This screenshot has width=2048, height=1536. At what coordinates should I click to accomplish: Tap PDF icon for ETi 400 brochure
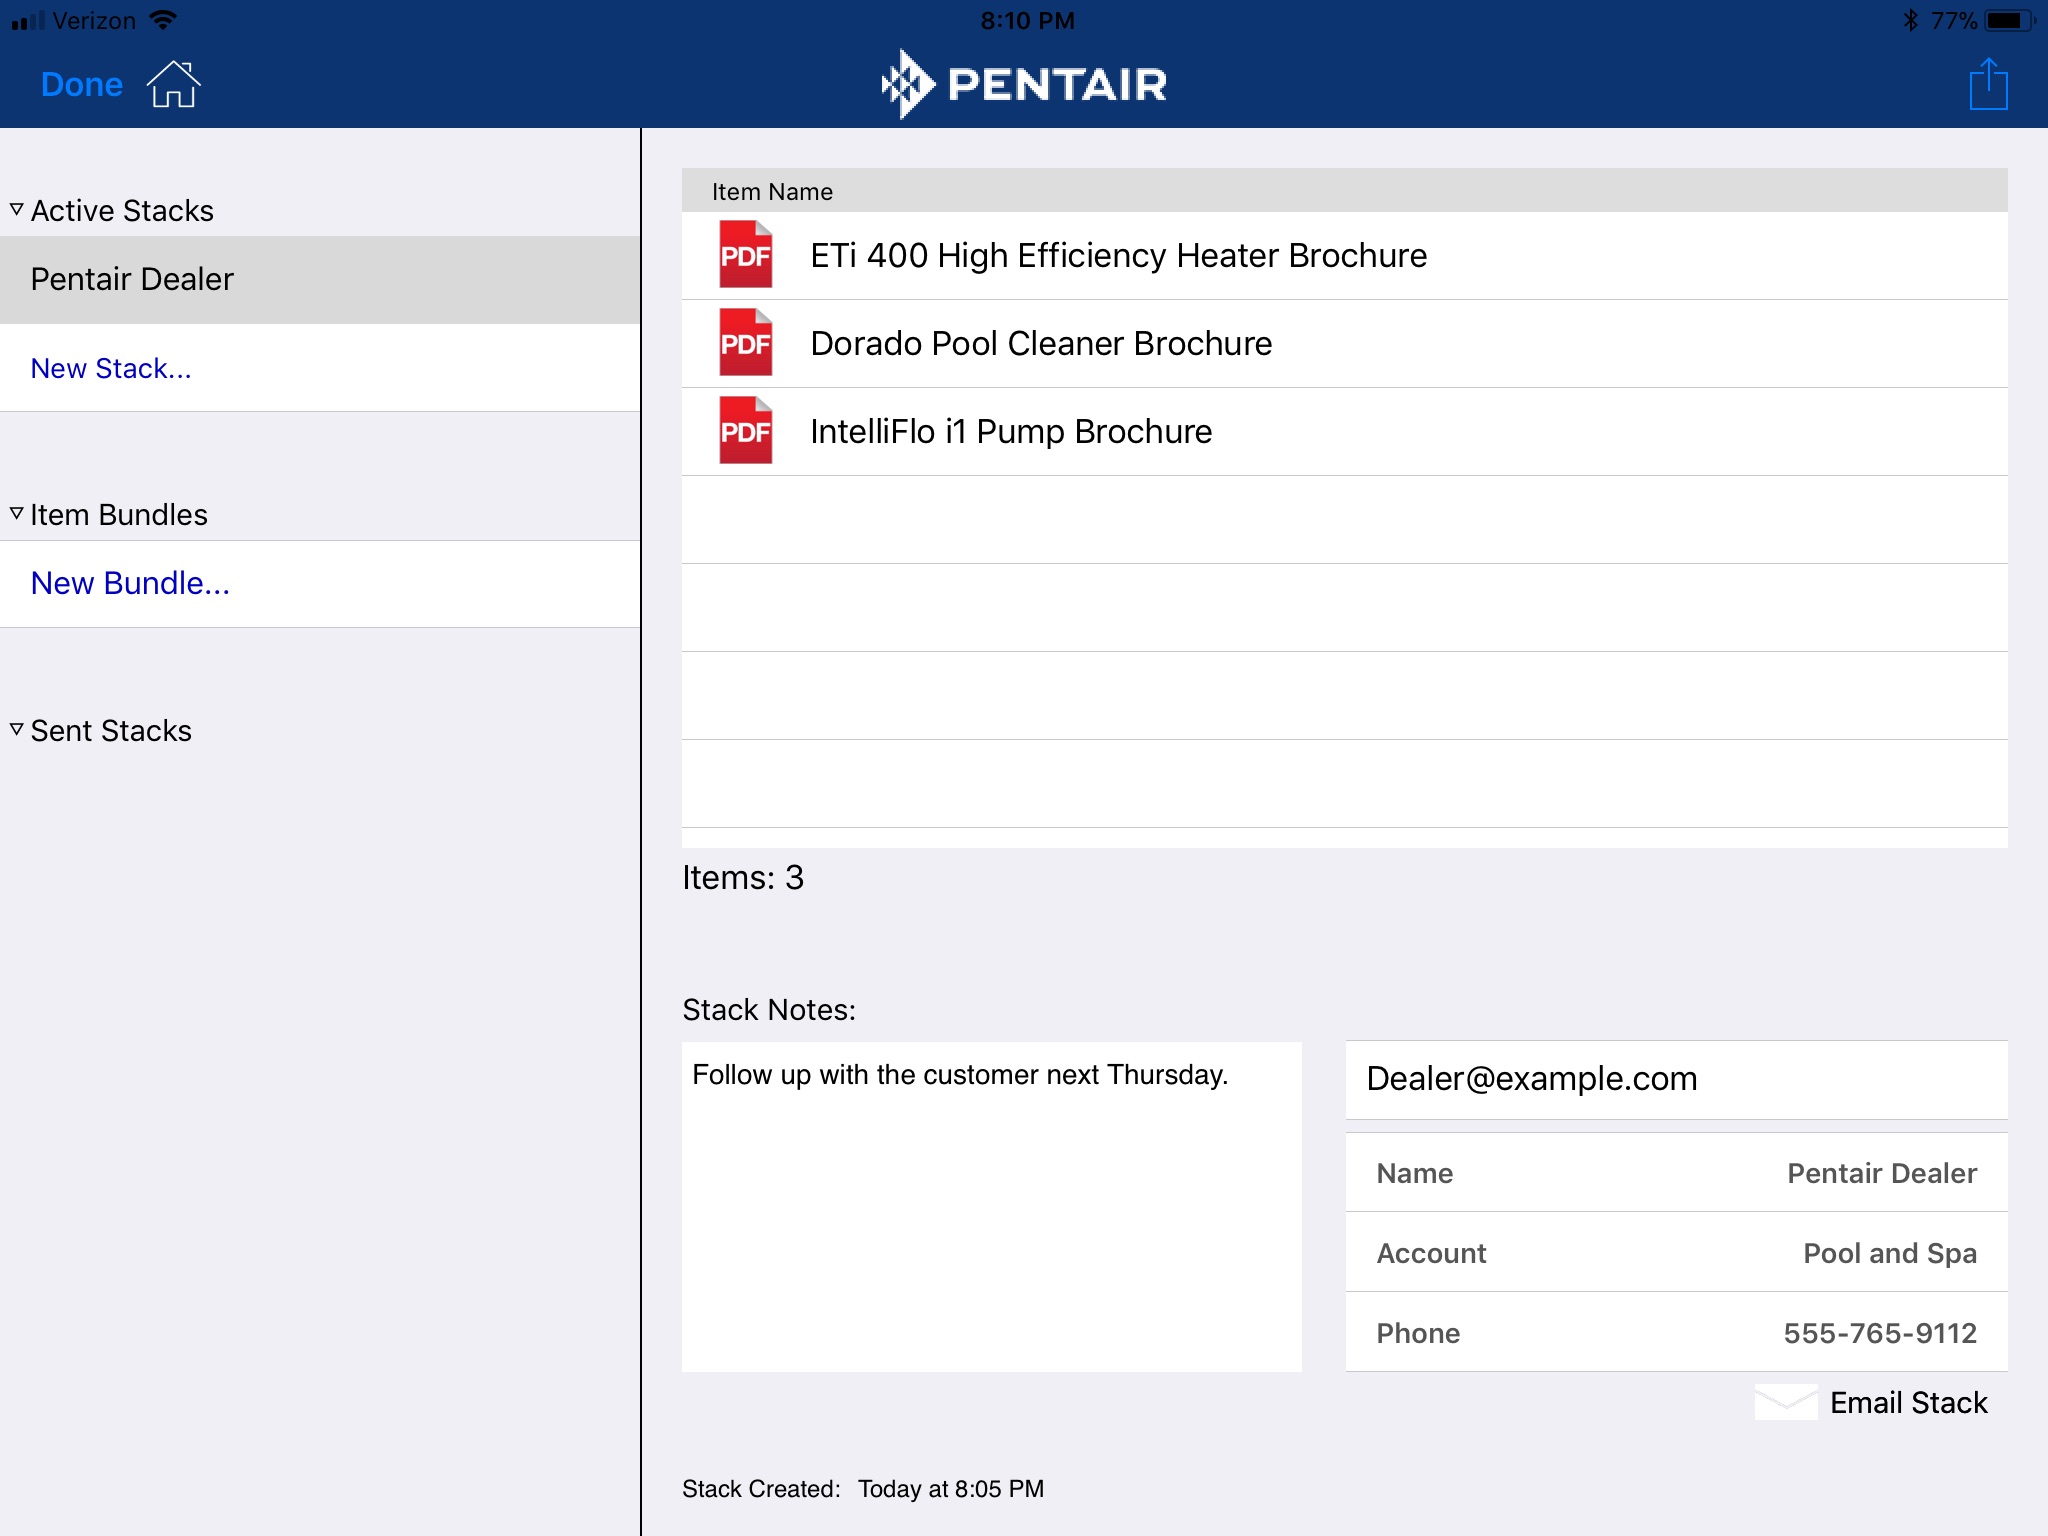point(745,255)
